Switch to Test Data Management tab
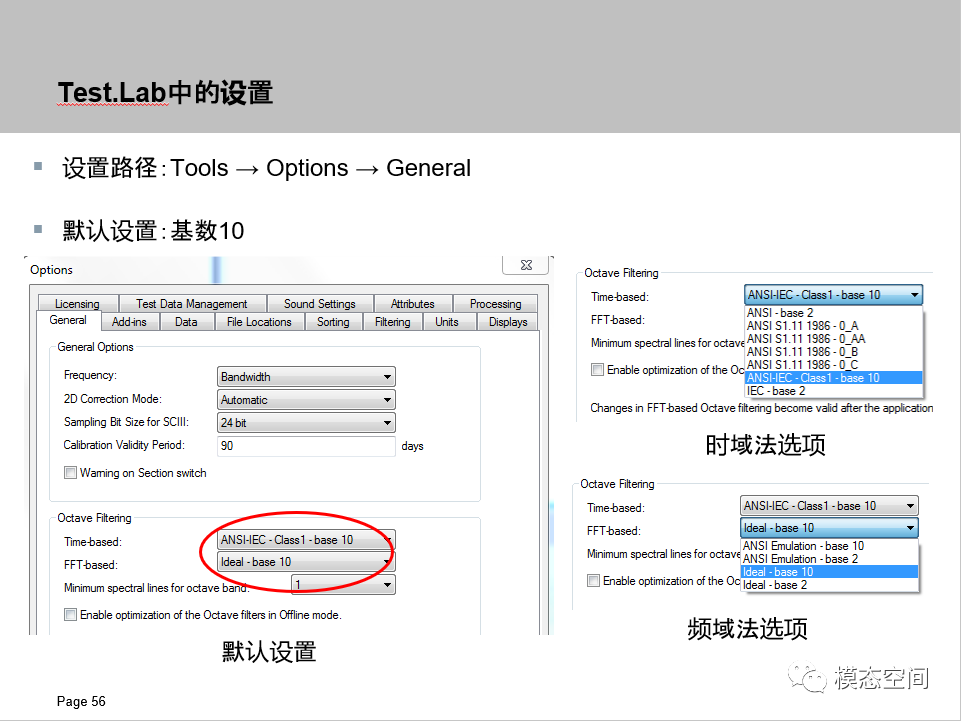This screenshot has width=961, height=721. click(192, 303)
